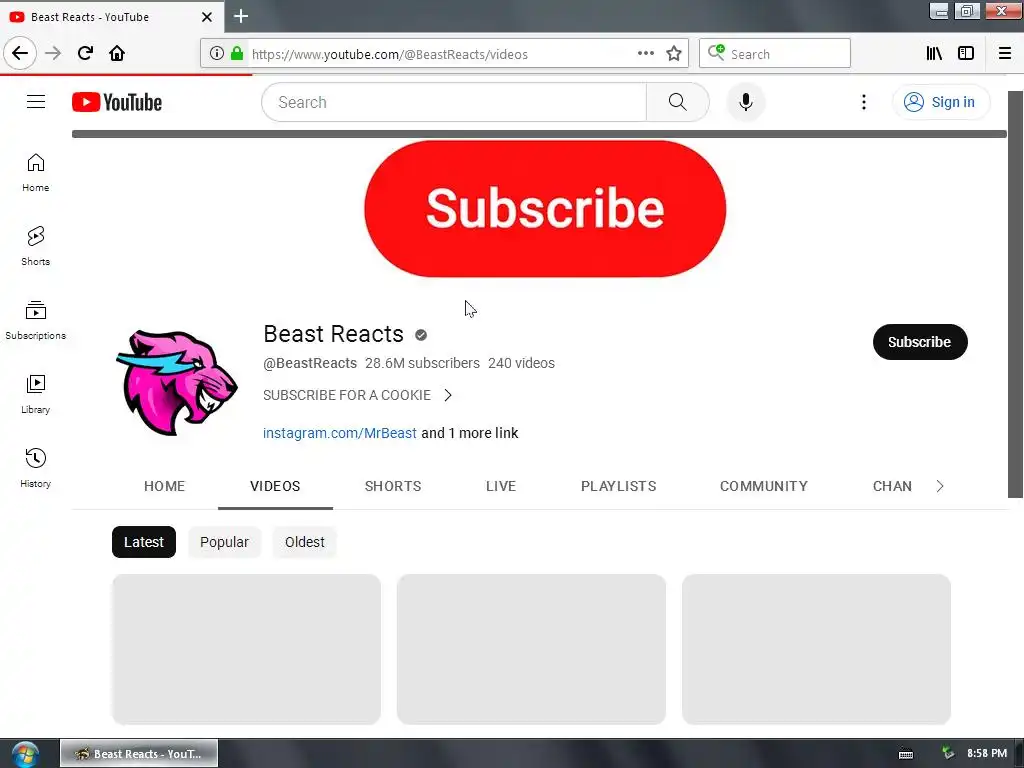Click the third loading video placeholder
Screen dimensions: 1024x768
pyautogui.click(x=816, y=649)
